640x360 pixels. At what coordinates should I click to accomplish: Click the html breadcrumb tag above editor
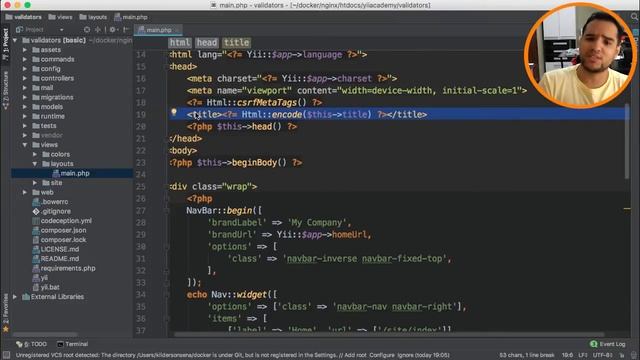[x=180, y=42]
